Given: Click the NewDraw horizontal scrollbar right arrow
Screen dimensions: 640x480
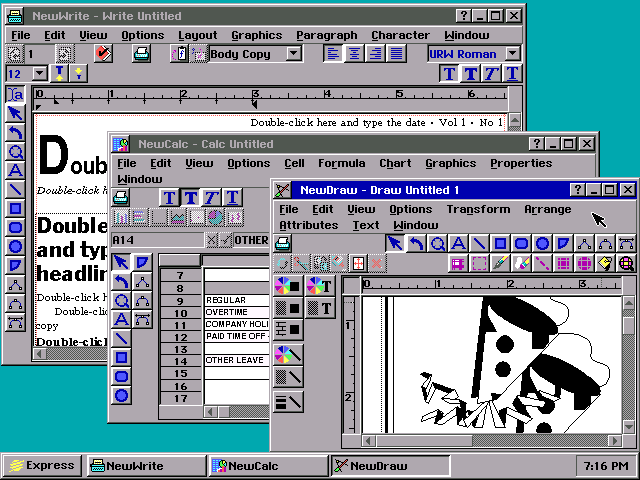Looking at the screenshot, I should coord(614,441).
